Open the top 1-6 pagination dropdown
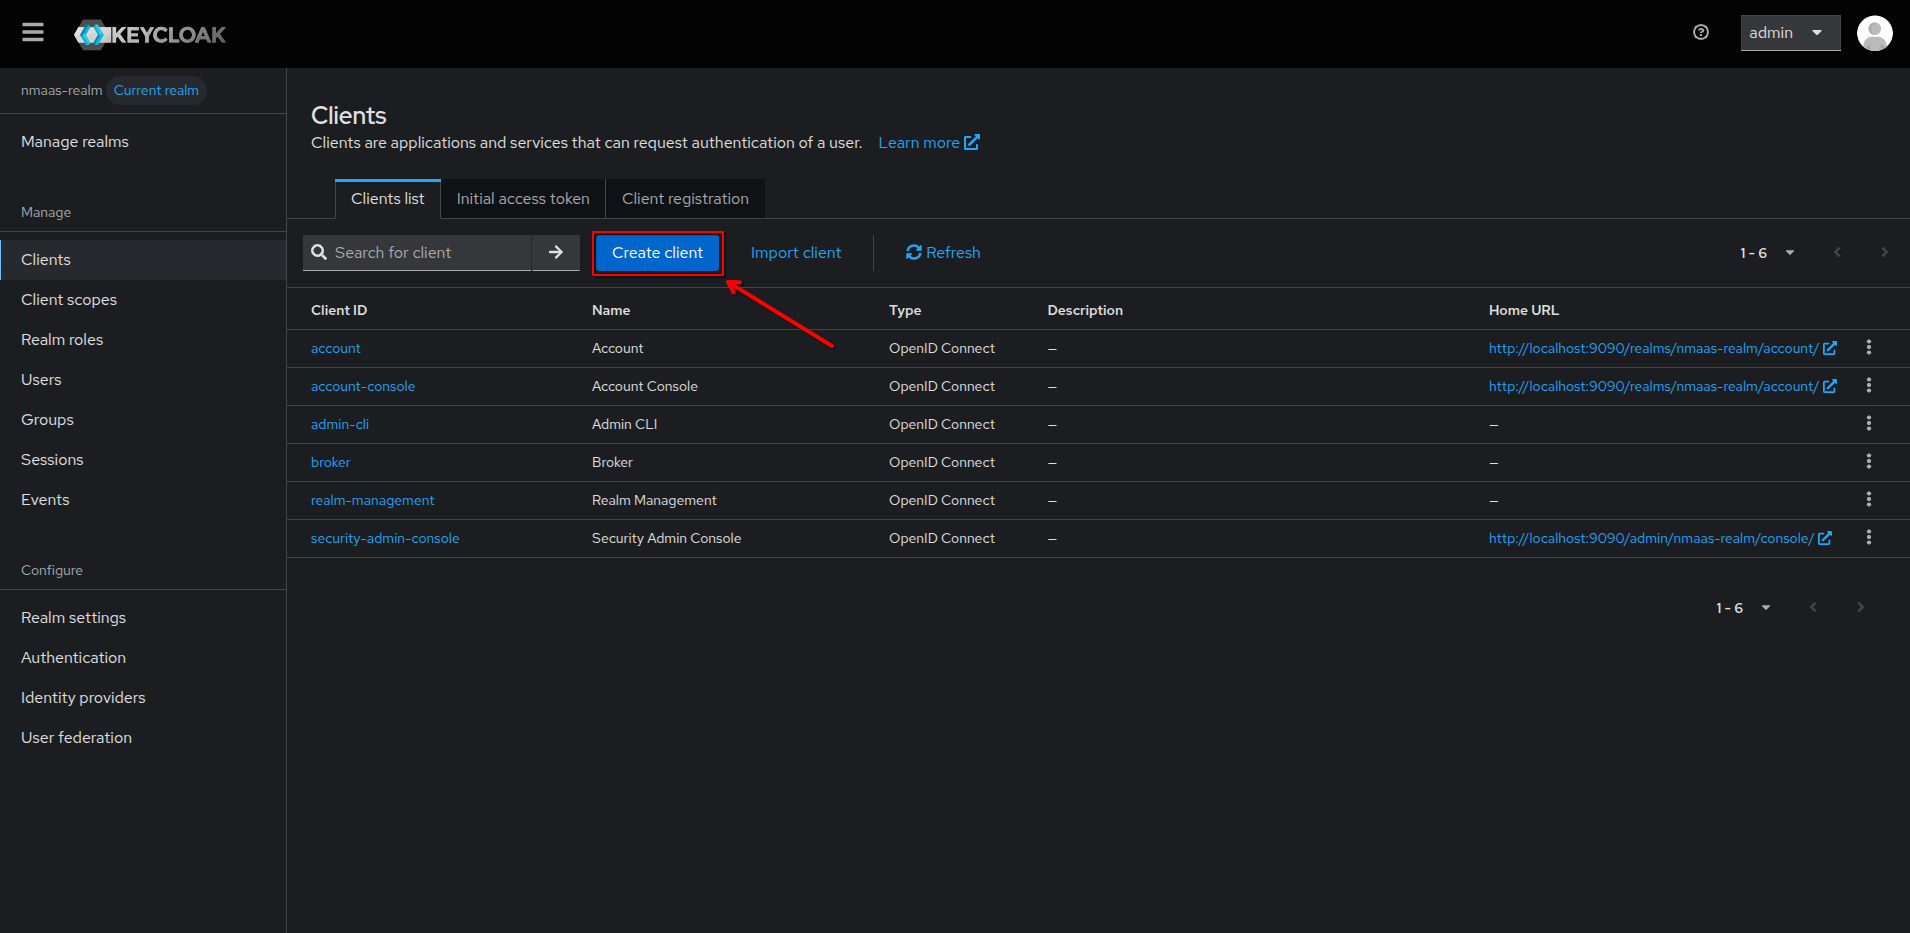The width and height of the screenshot is (1910, 933). pos(1767,253)
